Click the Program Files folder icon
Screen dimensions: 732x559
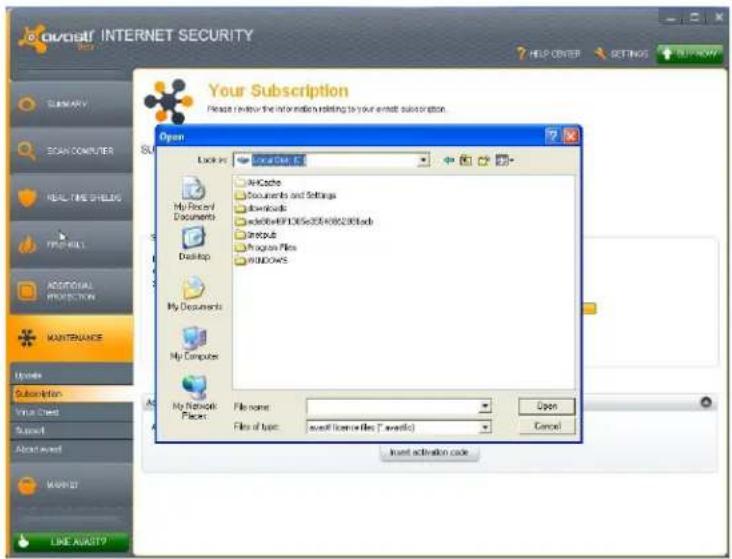(240, 248)
